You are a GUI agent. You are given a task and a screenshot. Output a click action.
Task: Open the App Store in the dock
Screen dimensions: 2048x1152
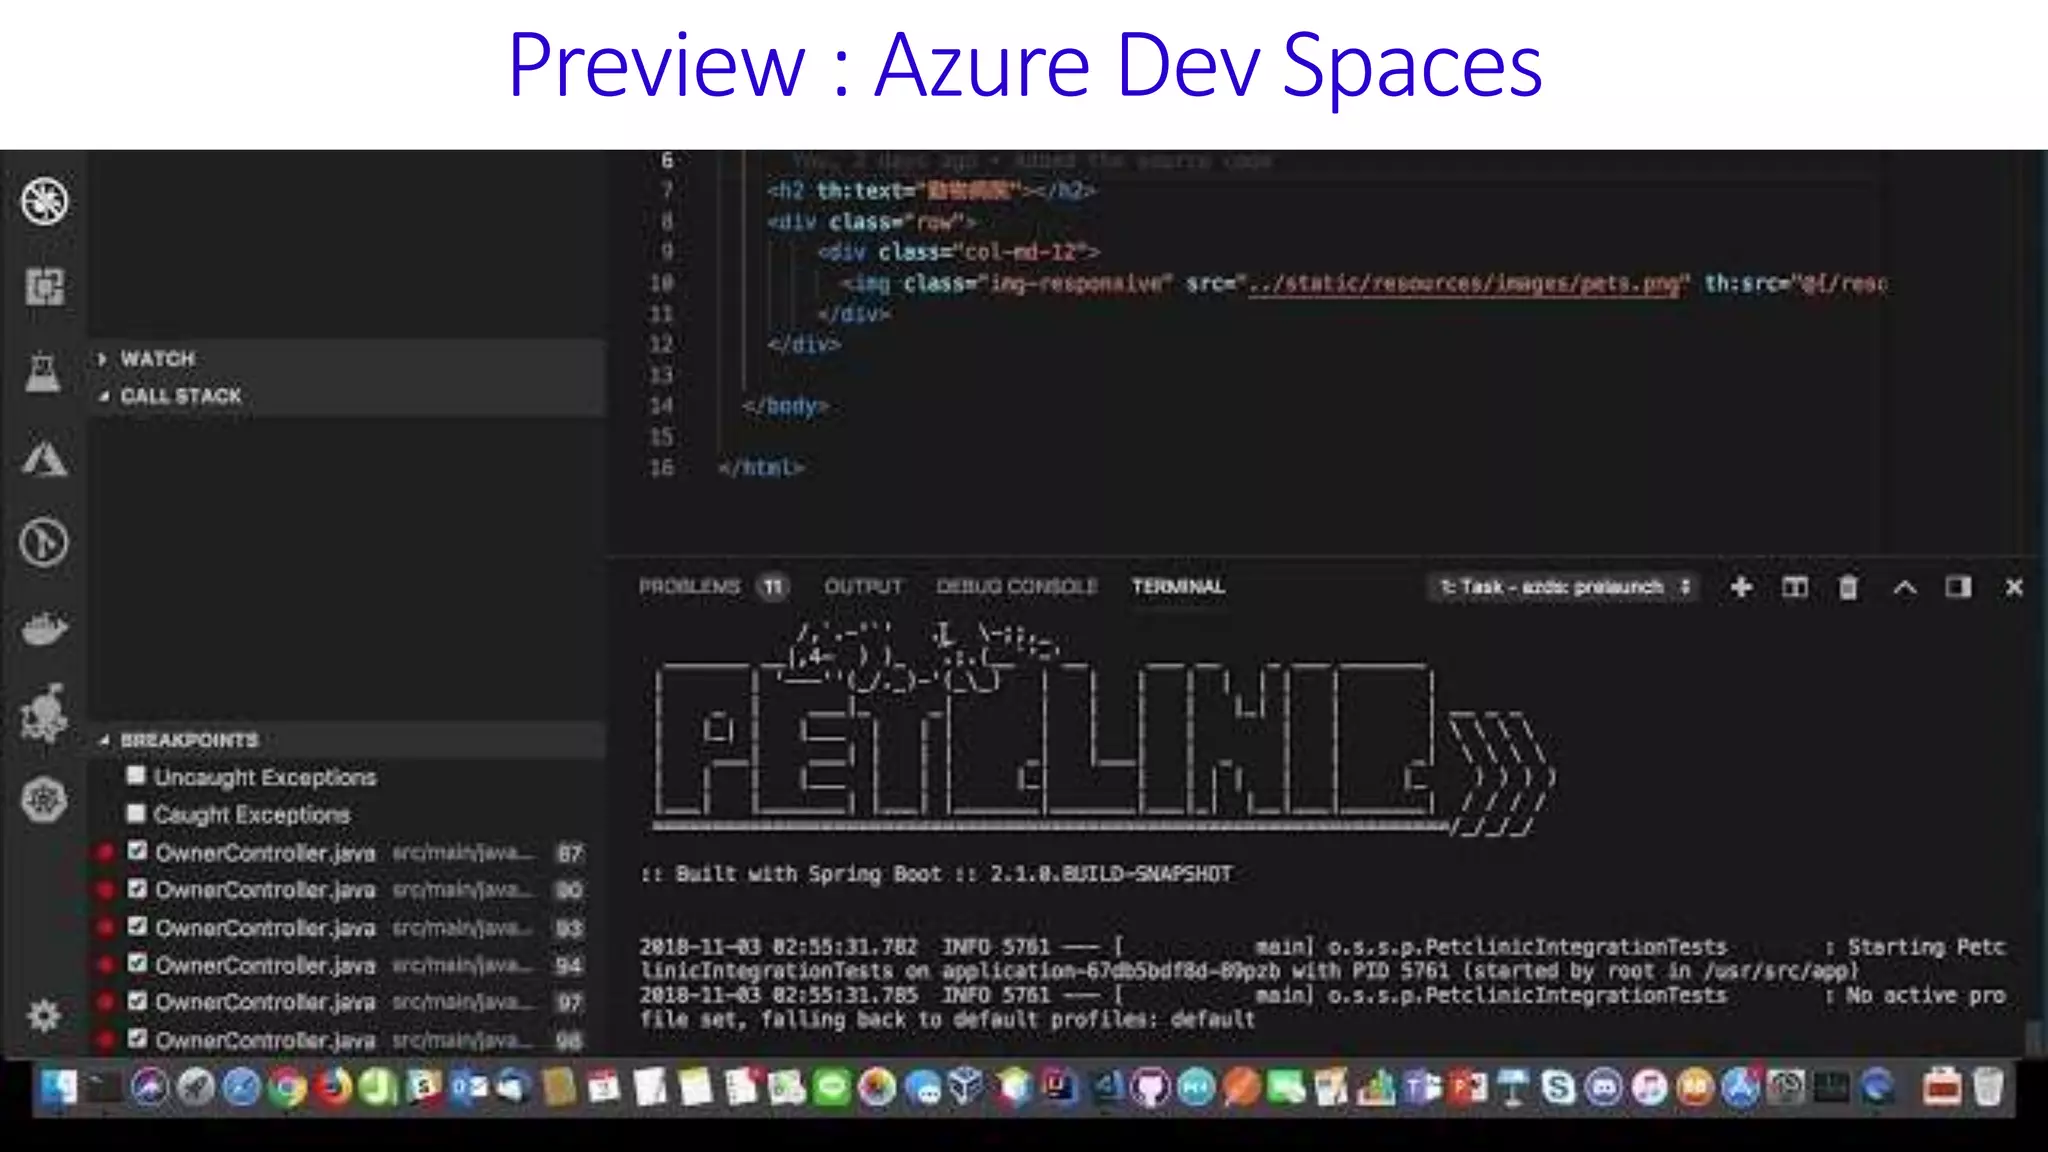click(x=1740, y=1088)
